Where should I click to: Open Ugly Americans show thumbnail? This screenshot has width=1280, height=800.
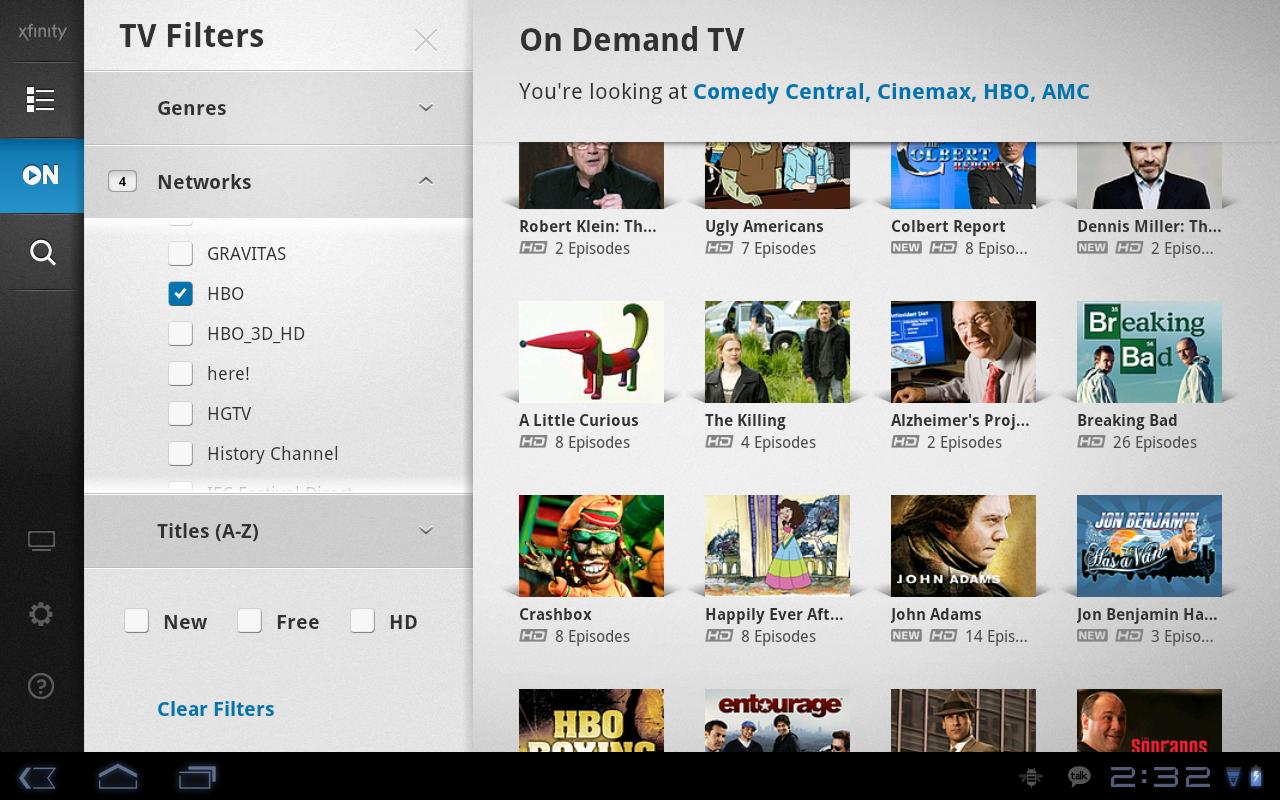777,176
